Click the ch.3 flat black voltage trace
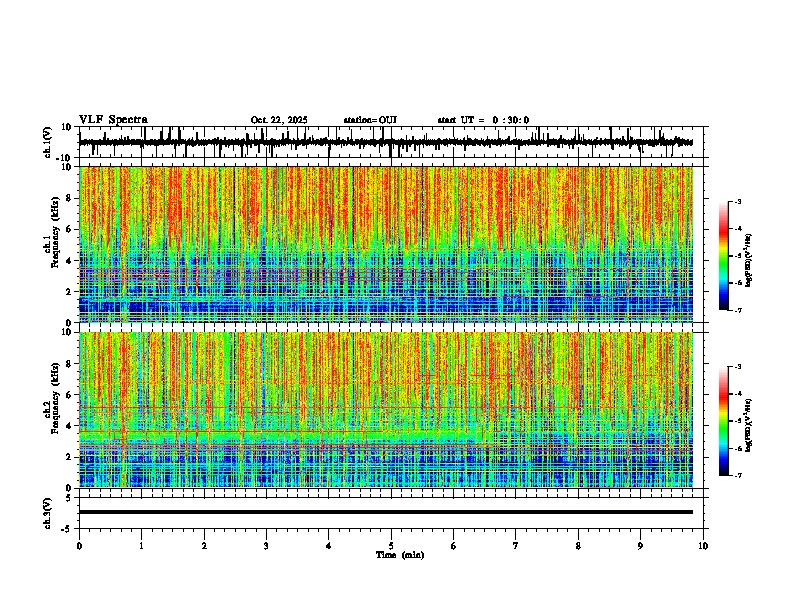 coord(386,512)
